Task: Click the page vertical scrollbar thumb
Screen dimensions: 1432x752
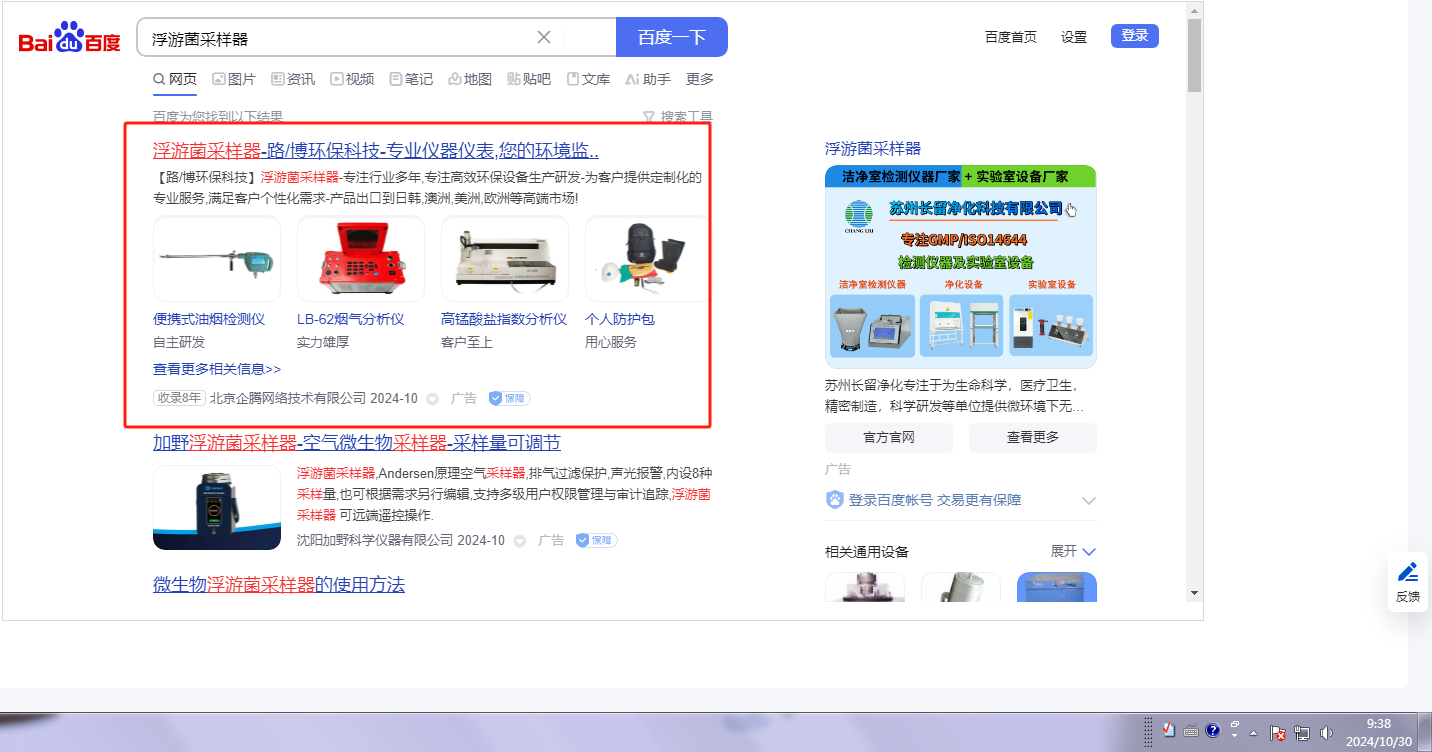Action: [1195, 55]
